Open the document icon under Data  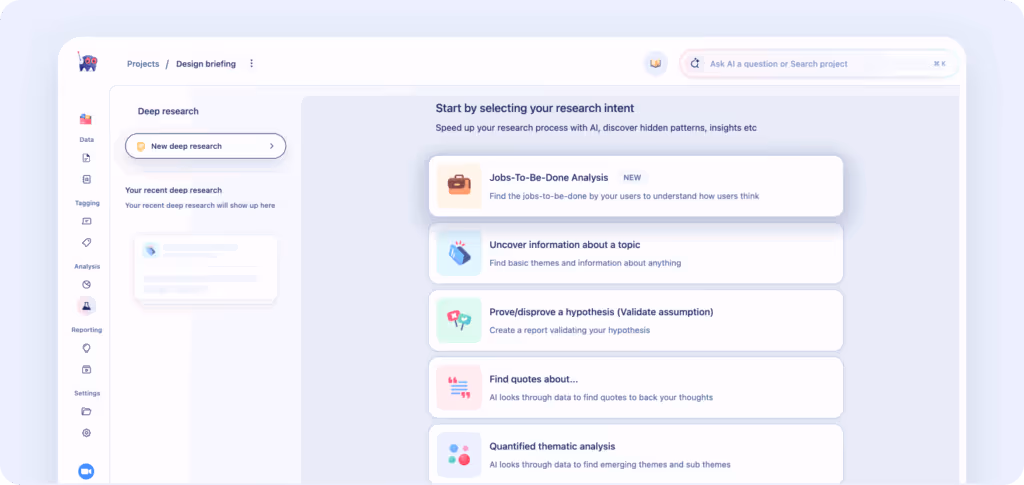click(x=86, y=158)
